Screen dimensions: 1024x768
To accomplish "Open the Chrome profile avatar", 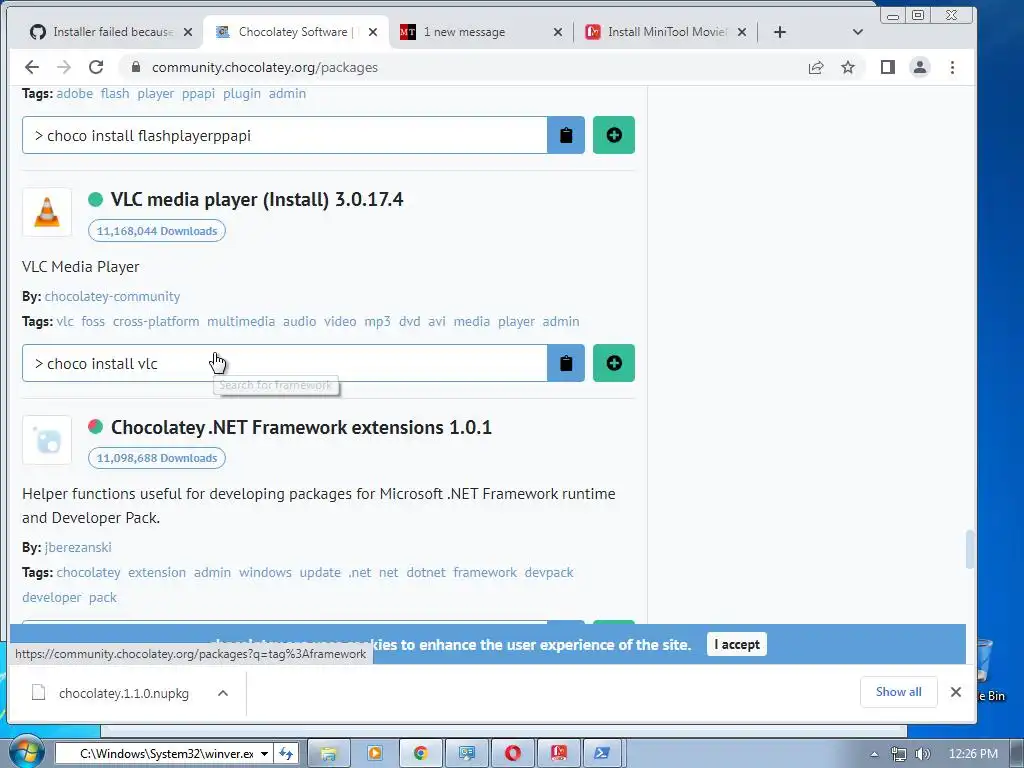I will [x=920, y=67].
